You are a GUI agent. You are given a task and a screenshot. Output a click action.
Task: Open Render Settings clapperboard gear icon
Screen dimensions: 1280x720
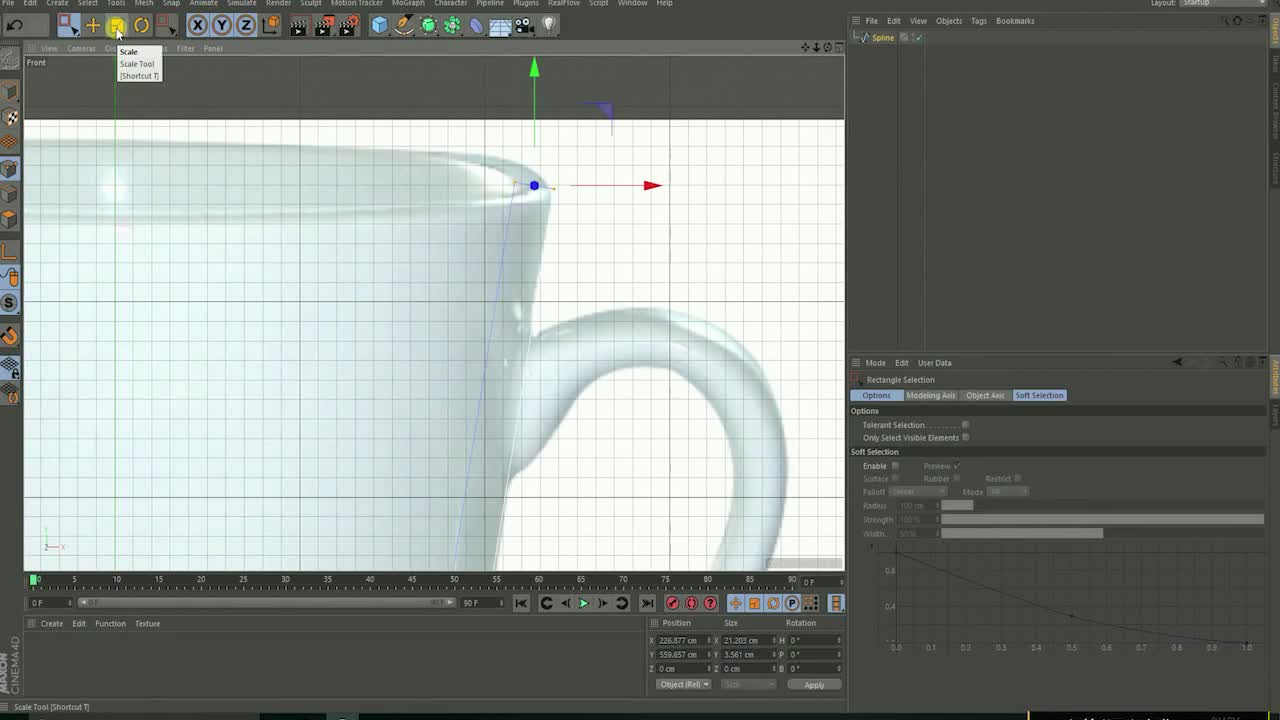tap(348, 25)
